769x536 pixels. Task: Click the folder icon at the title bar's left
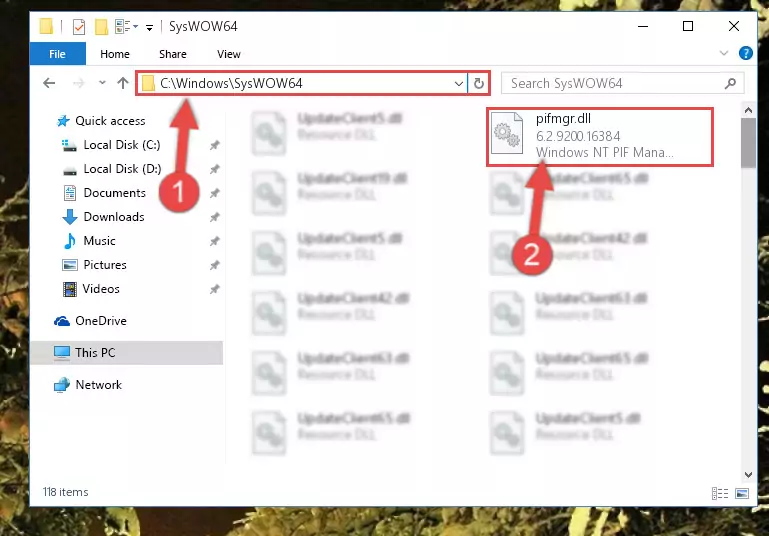pyautogui.click(x=46, y=26)
